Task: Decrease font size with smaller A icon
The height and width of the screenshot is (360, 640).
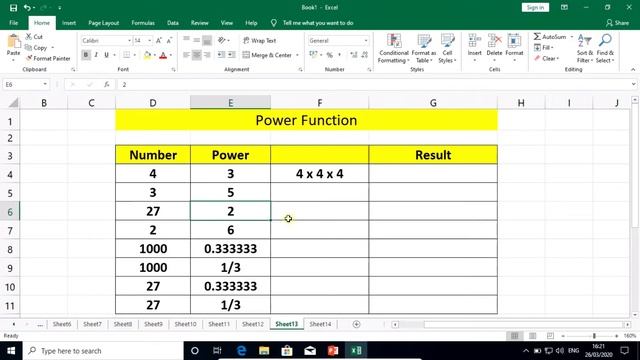Action: coord(169,40)
